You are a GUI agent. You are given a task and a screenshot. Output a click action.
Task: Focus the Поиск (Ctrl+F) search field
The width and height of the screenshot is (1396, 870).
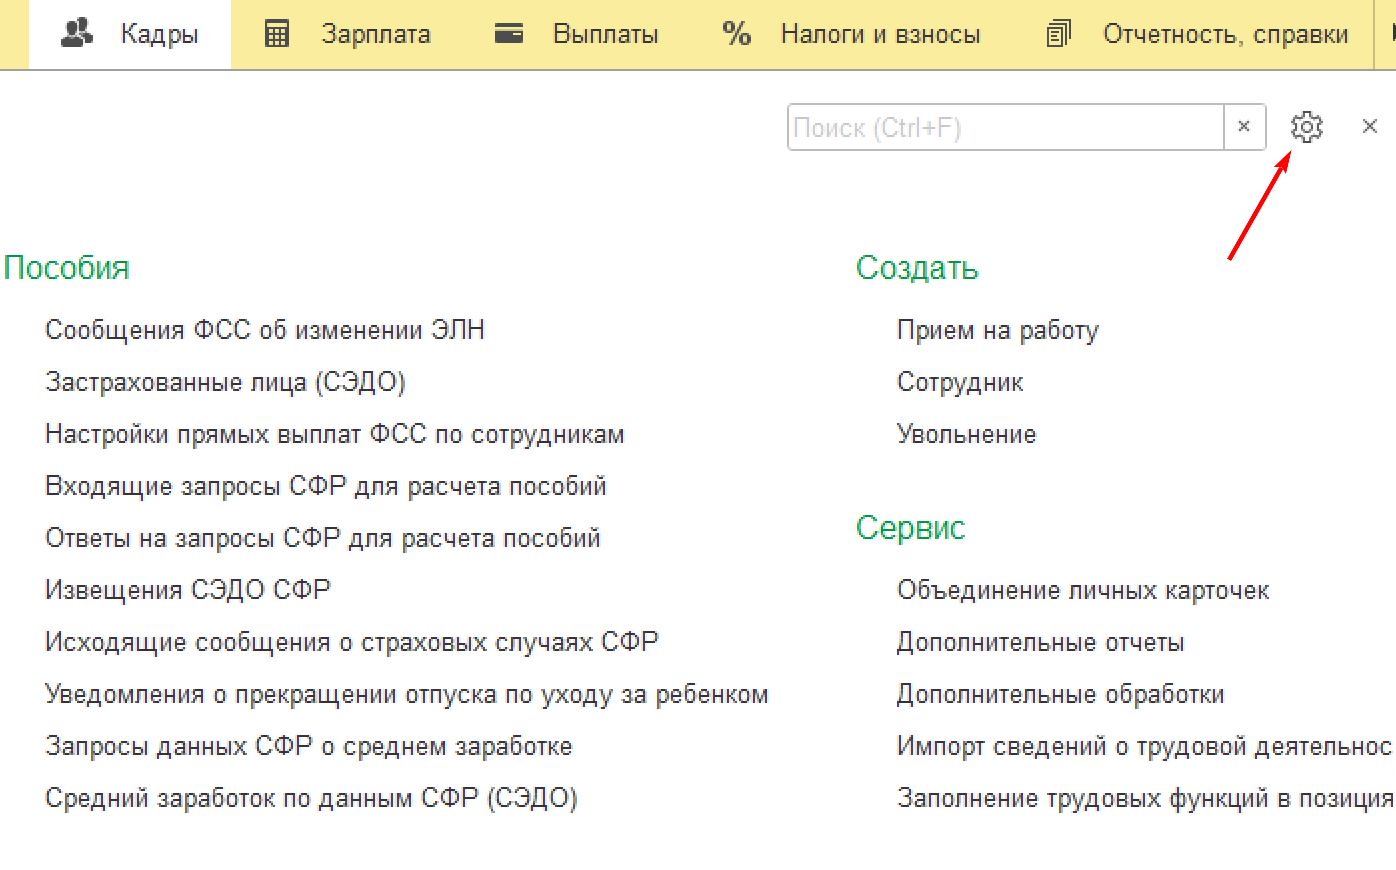click(1006, 127)
